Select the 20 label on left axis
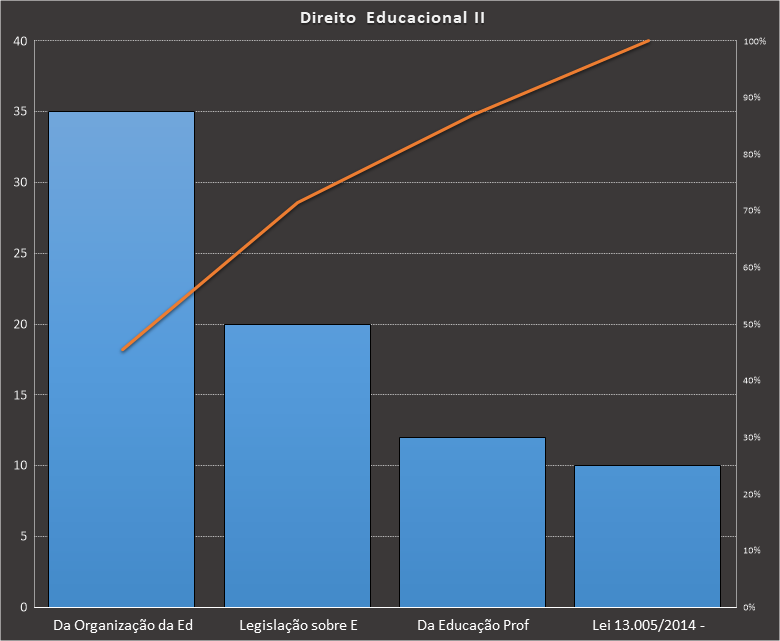This screenshot has height=641, width=780. click(x=20, y=324)
